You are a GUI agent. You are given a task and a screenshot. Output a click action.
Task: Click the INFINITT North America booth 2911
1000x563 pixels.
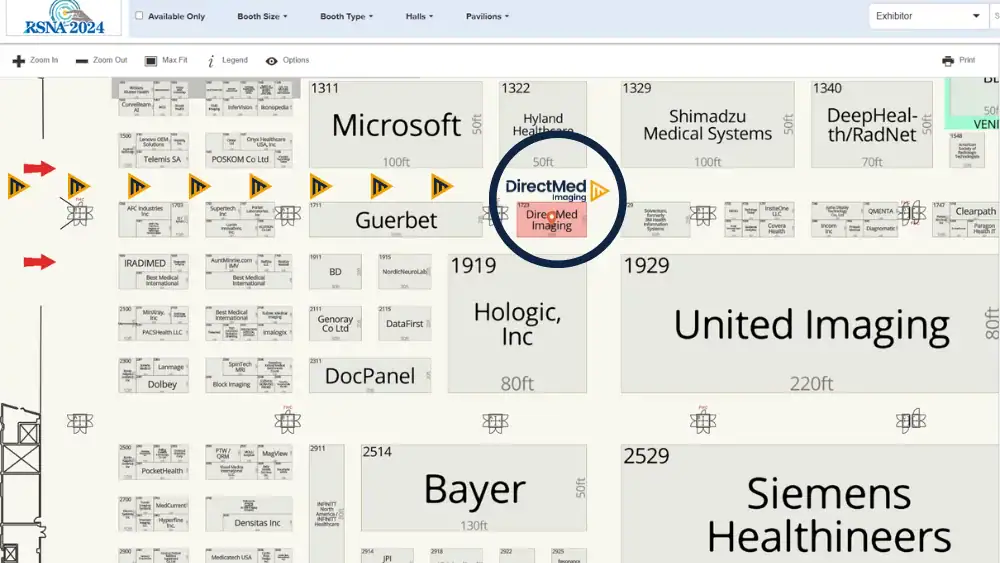327,504
